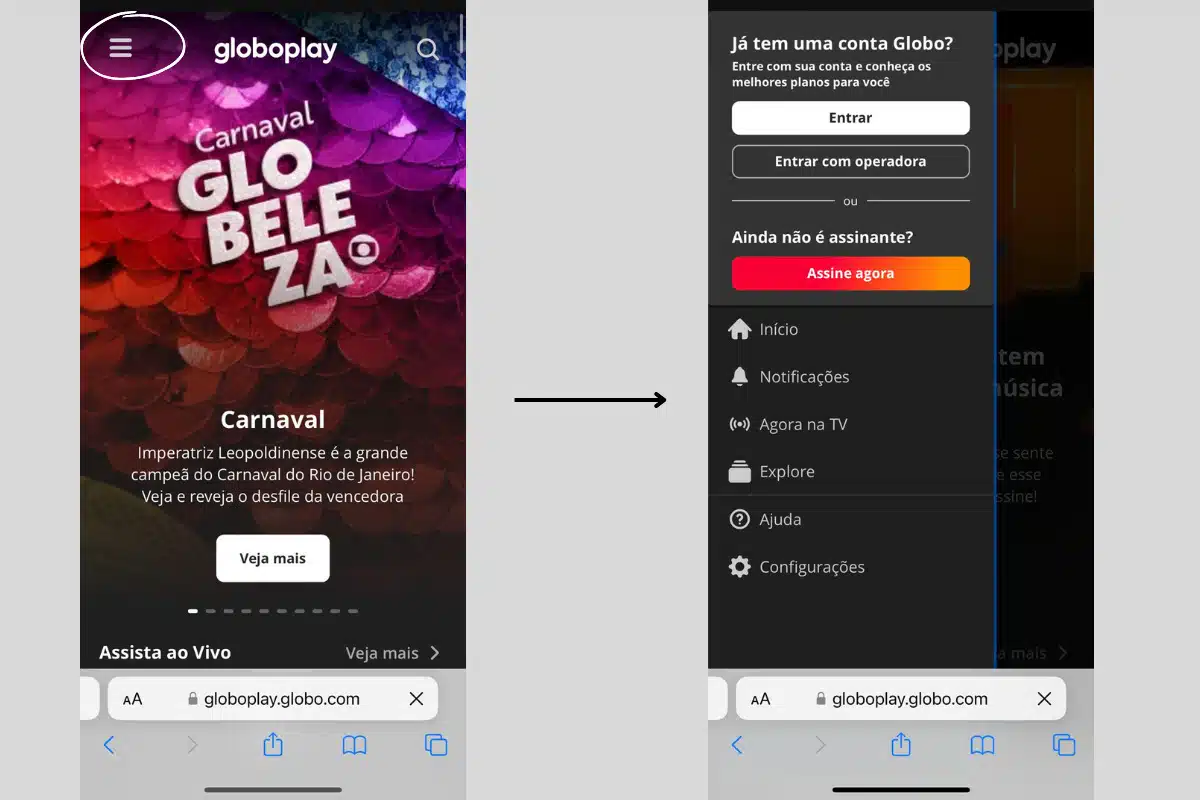
Task: Open the Safari tabs overview icon in left phone
Action: tap(436, 745)
